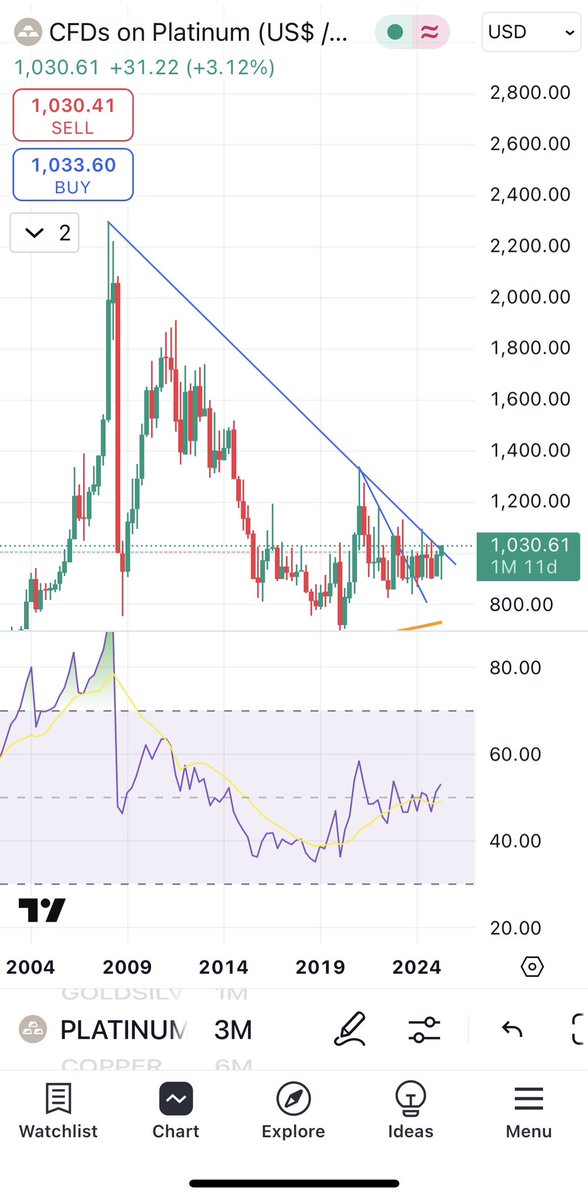
Task: Tap the hamburger Menu icon
Action: coord(529,1099)
